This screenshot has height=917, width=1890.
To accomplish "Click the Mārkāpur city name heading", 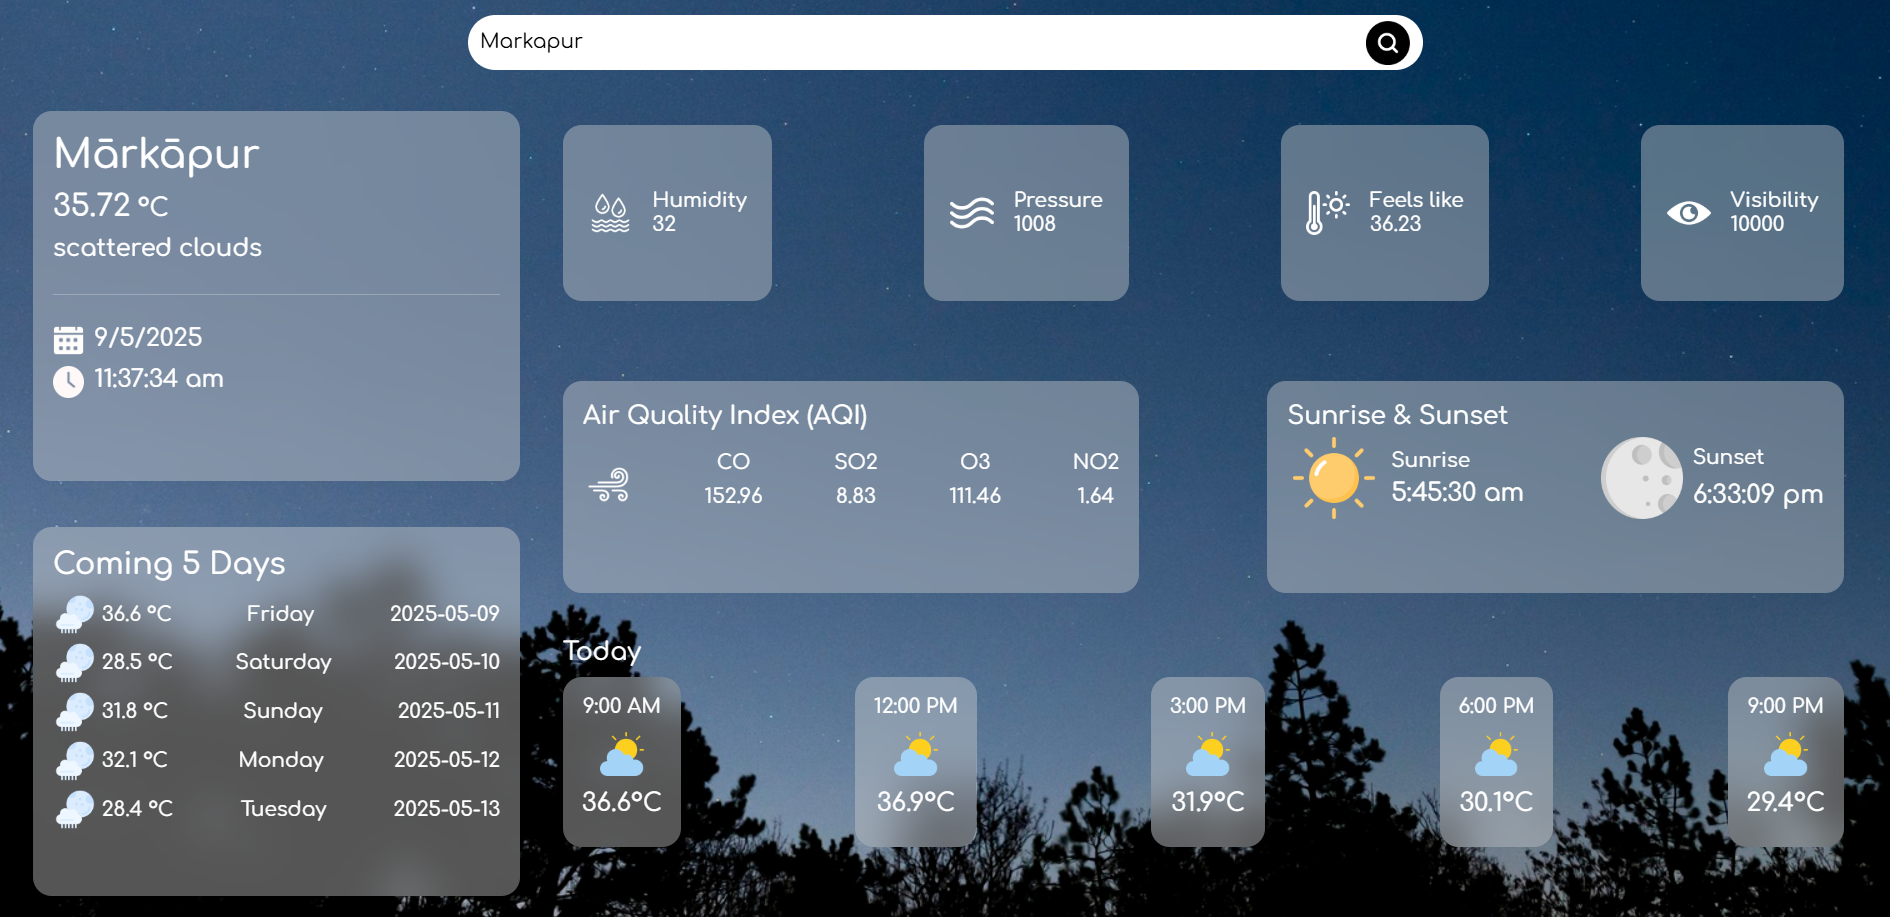I will coord(156,154).
